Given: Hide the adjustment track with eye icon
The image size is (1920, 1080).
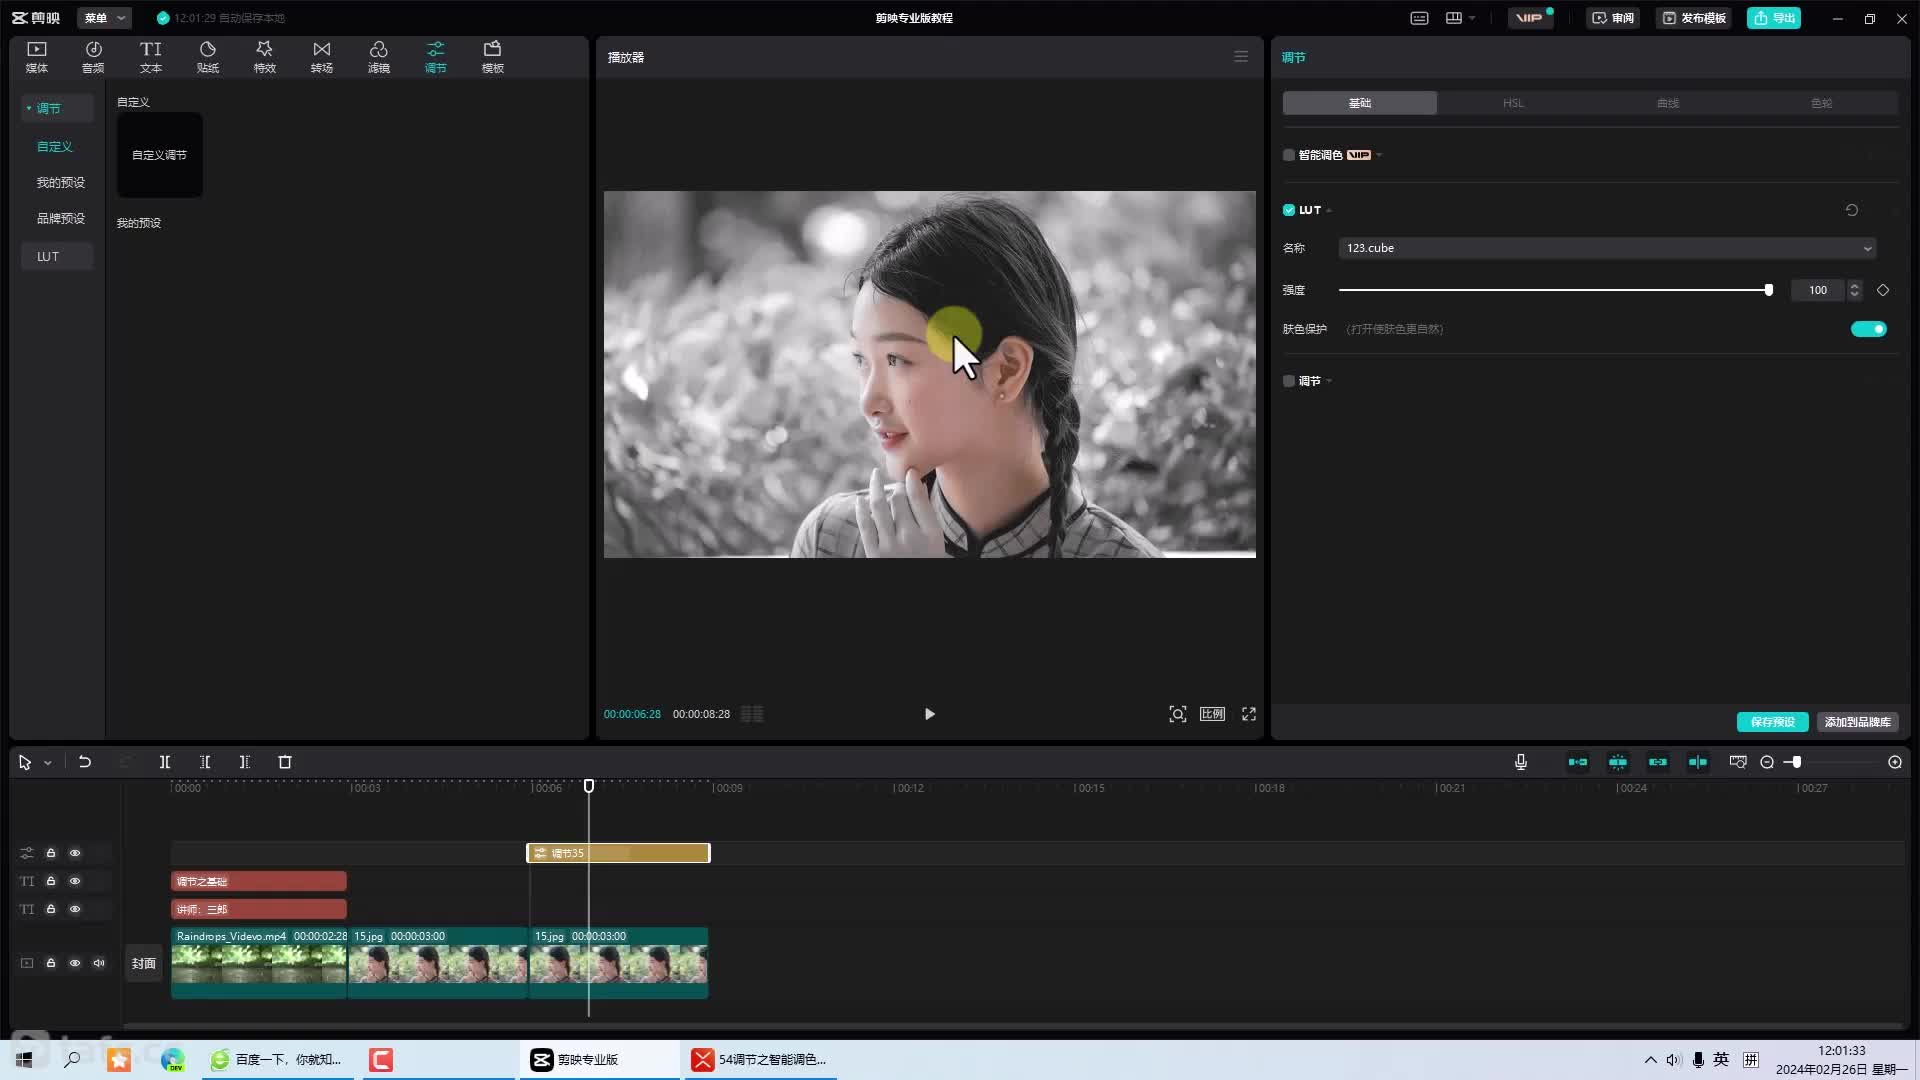Looking at the screenshot, I should (75, 853).
